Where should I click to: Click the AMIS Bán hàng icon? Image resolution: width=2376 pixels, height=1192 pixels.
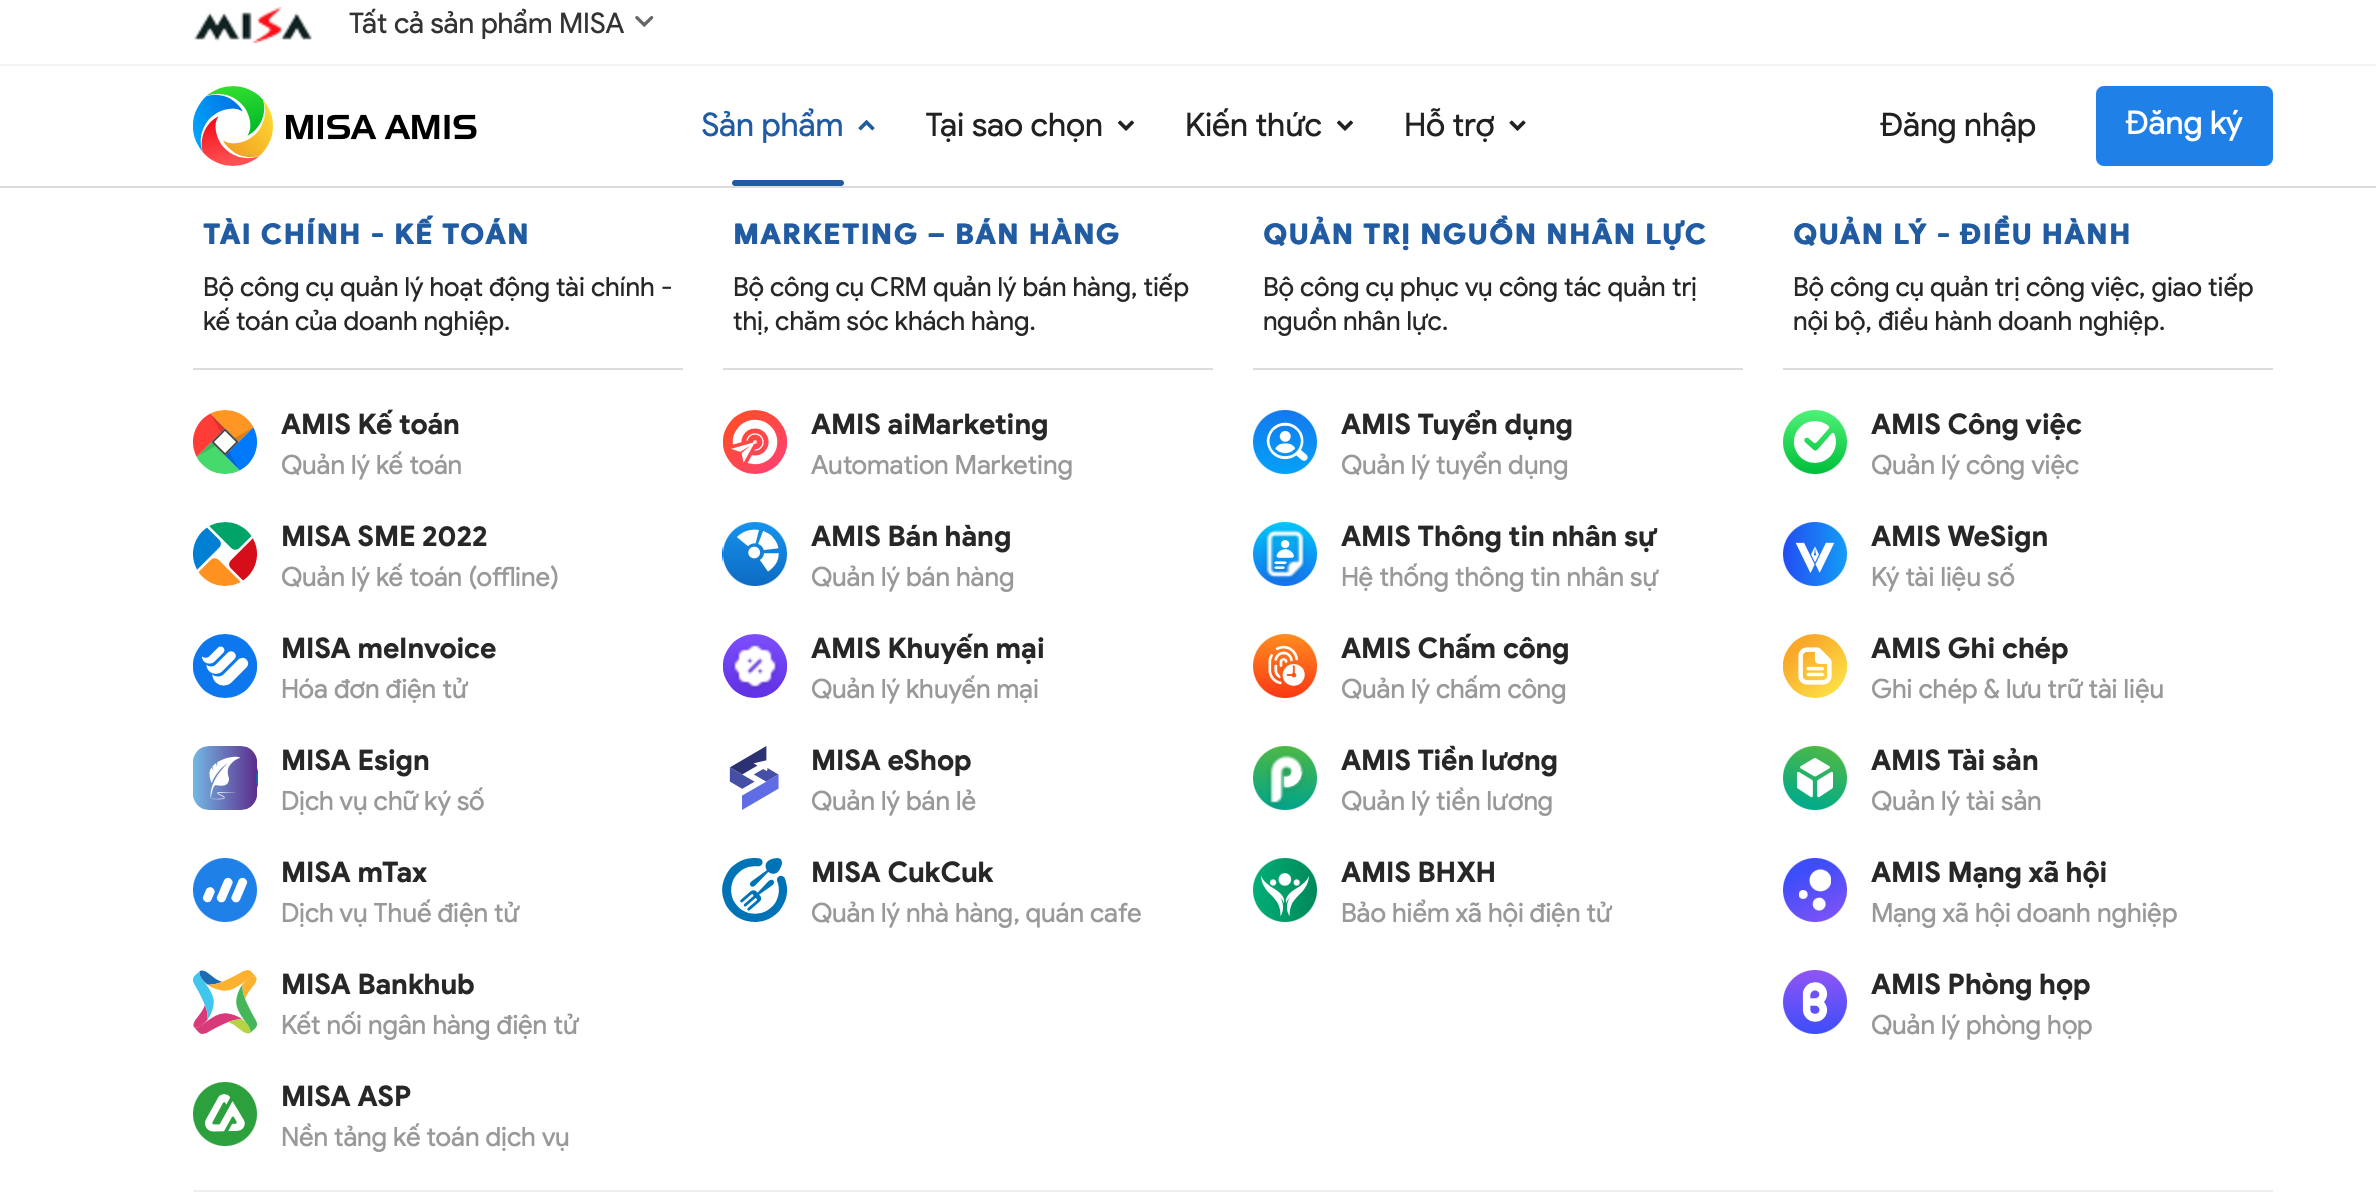click(755, 554)
